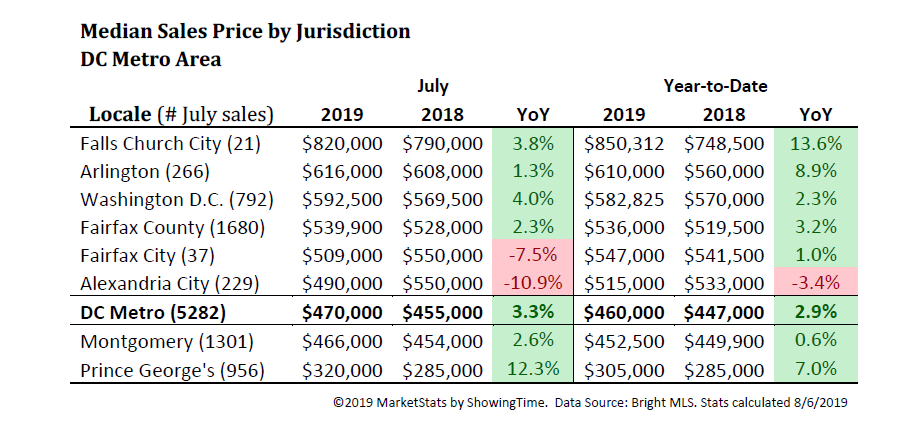Click the Falls Church City July YoY 3.8% cell

[532, 143]
